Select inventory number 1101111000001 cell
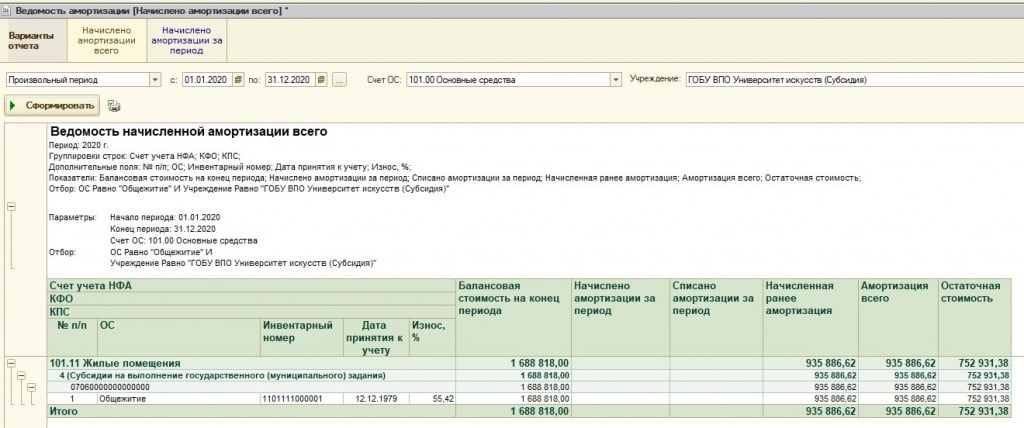This screenshot has width=1024, height=428. tap(300, 398)
